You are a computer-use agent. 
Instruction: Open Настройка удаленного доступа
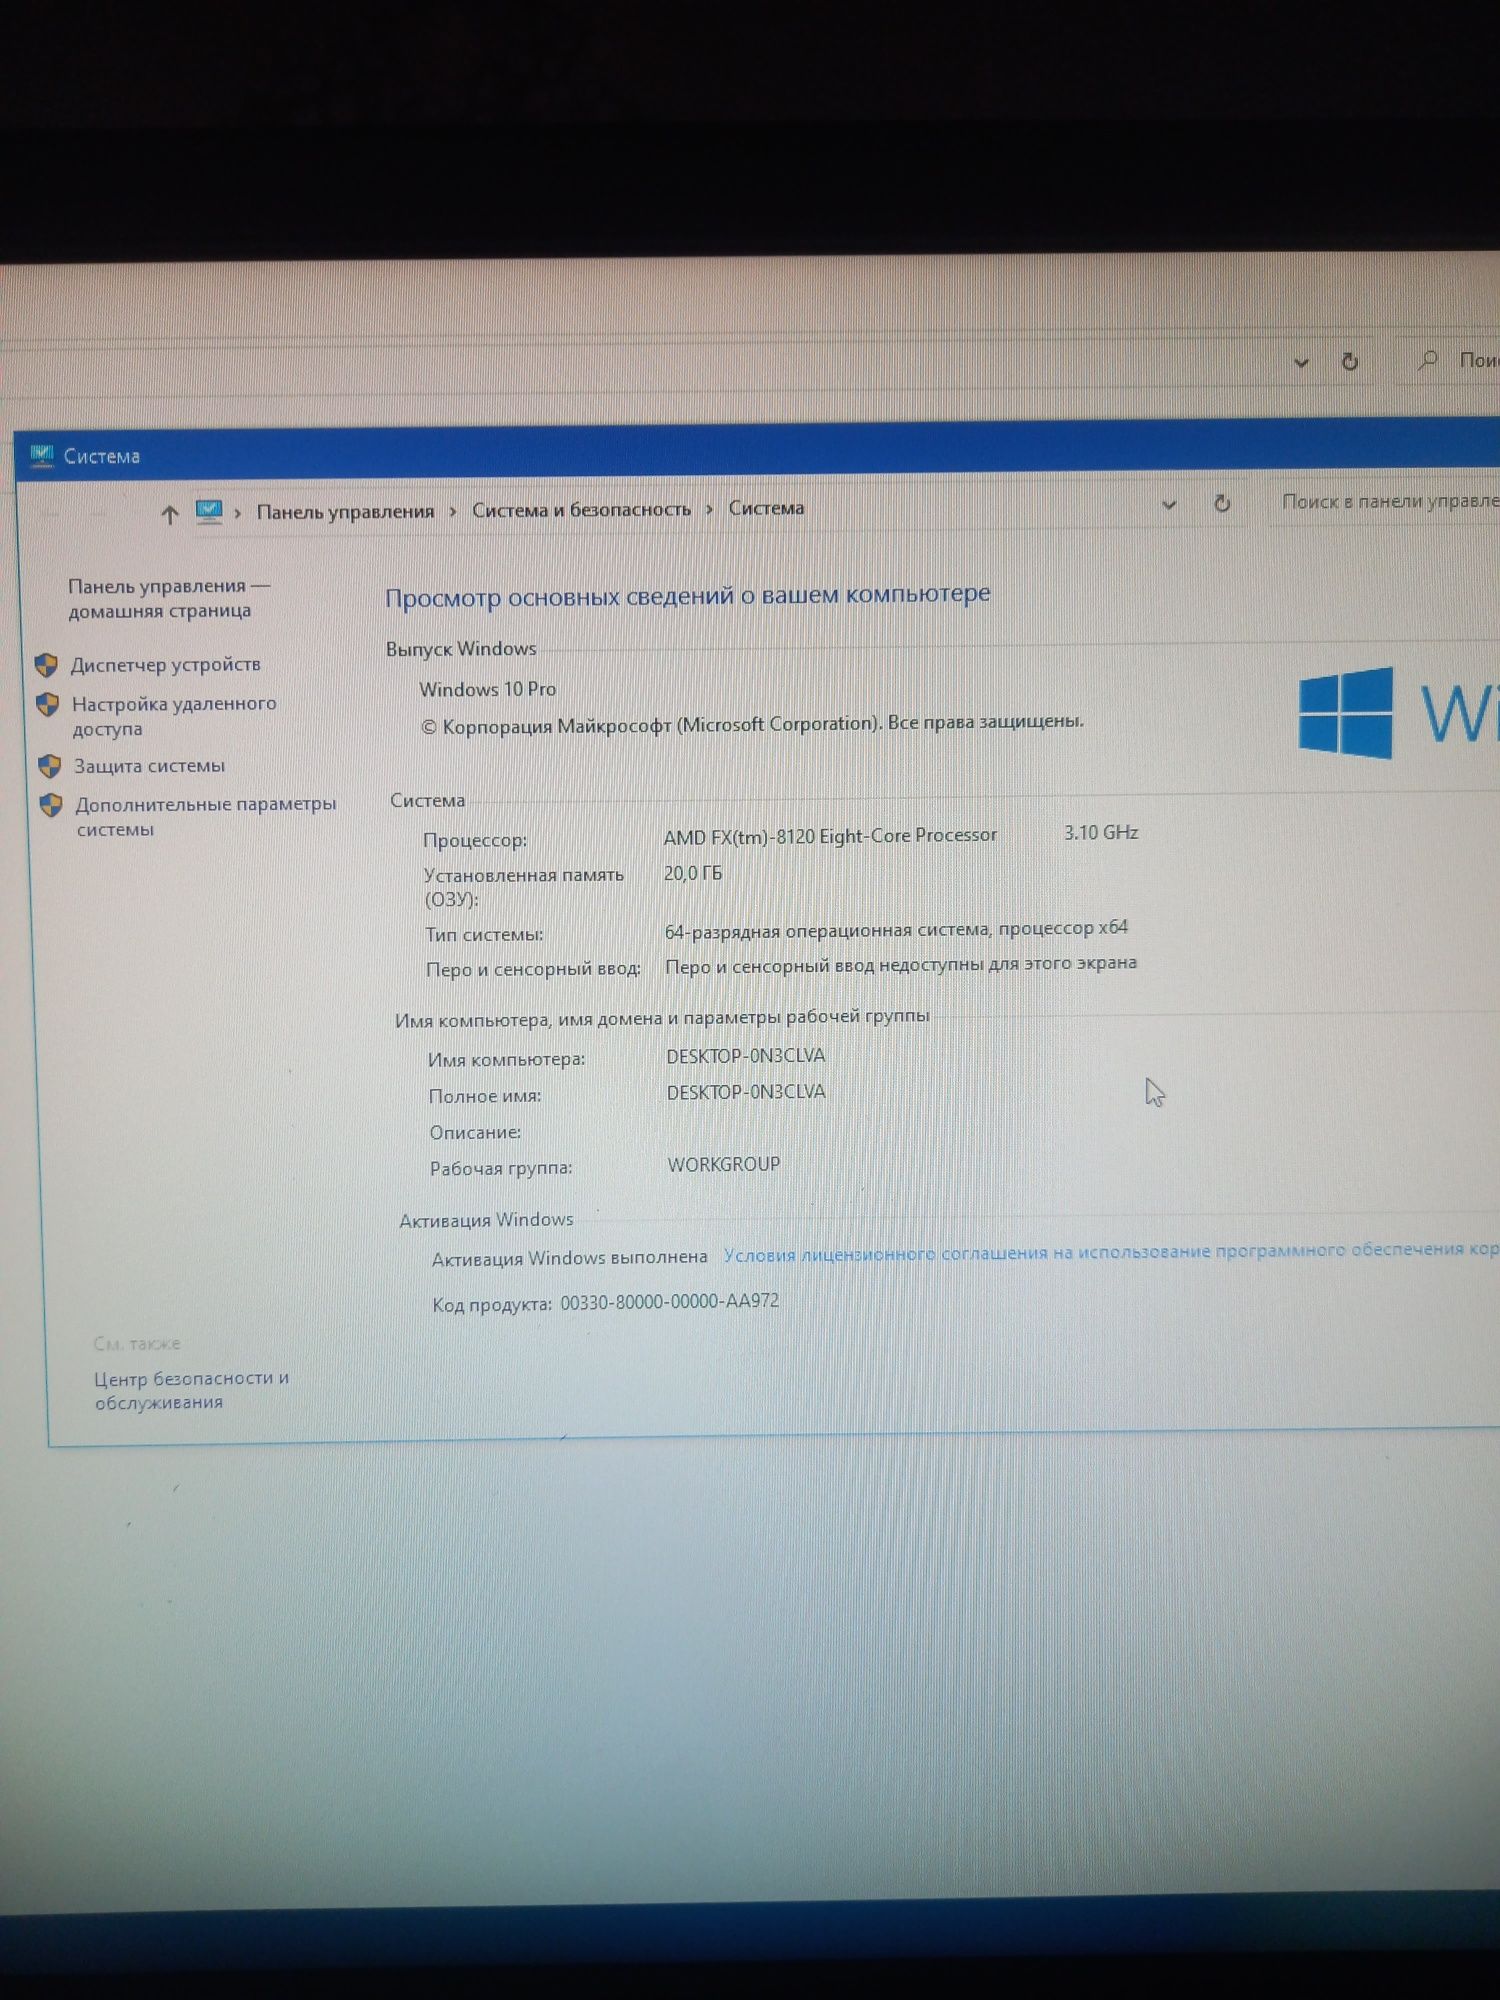[x=173, y=716]
